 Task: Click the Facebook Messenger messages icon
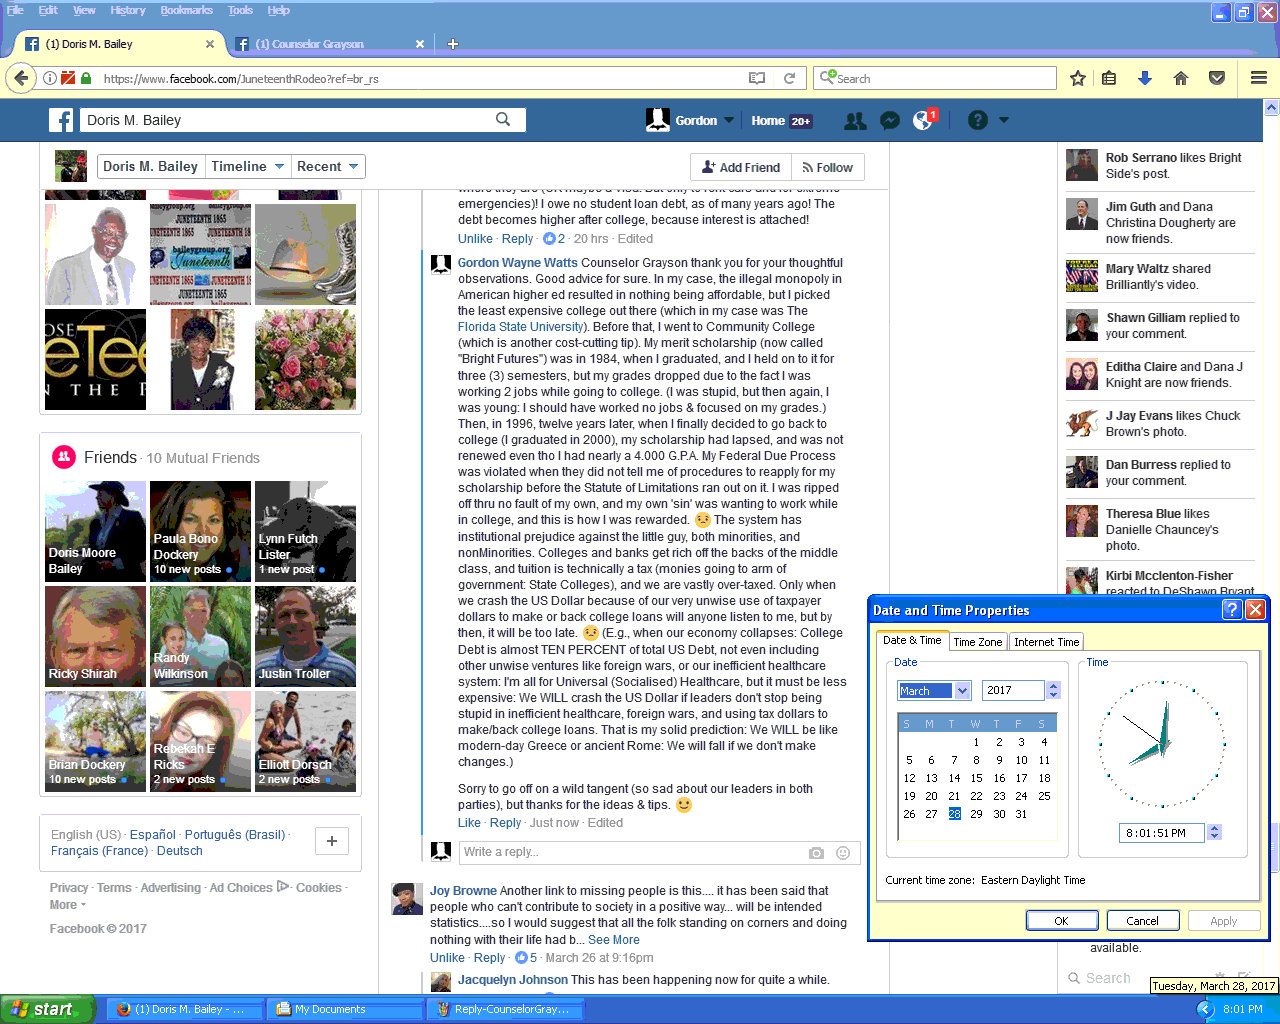coord(889,120)
